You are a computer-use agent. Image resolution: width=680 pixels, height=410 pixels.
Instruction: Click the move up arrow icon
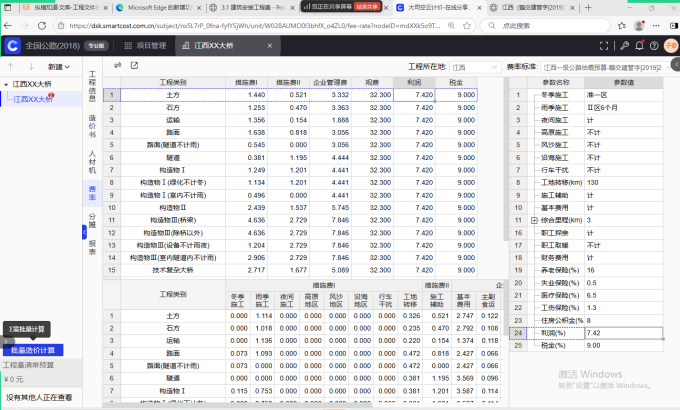[x=9, y=67]
